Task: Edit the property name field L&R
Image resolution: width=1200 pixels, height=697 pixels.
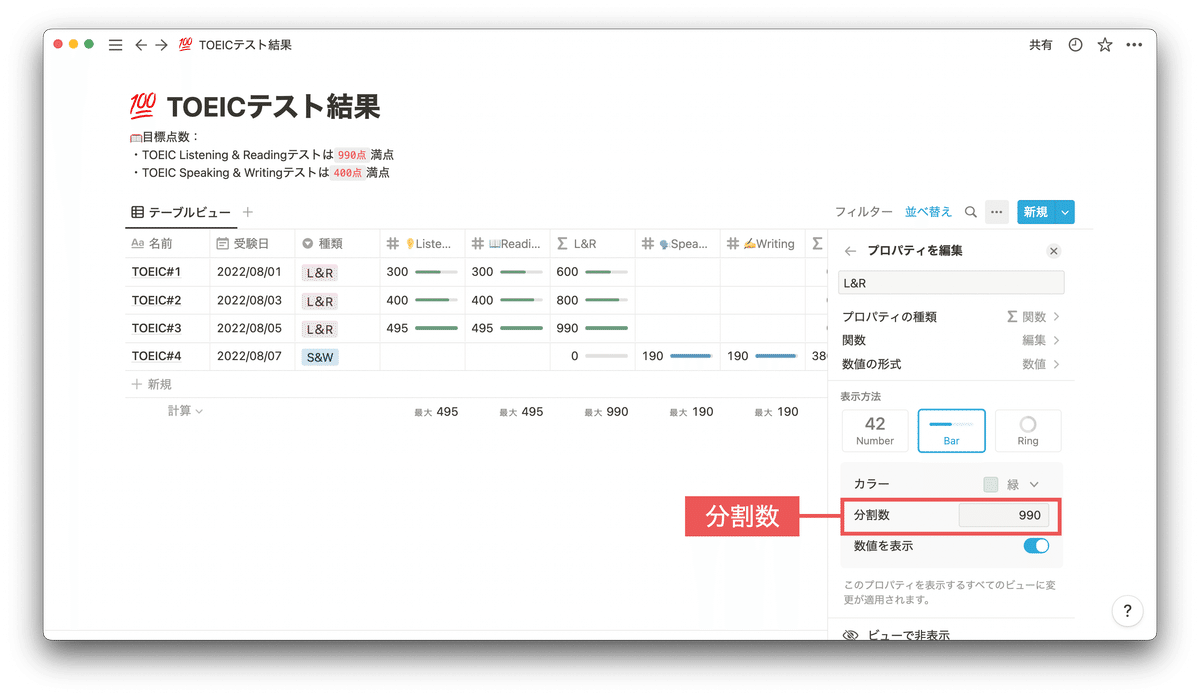Action: [951, 283]
